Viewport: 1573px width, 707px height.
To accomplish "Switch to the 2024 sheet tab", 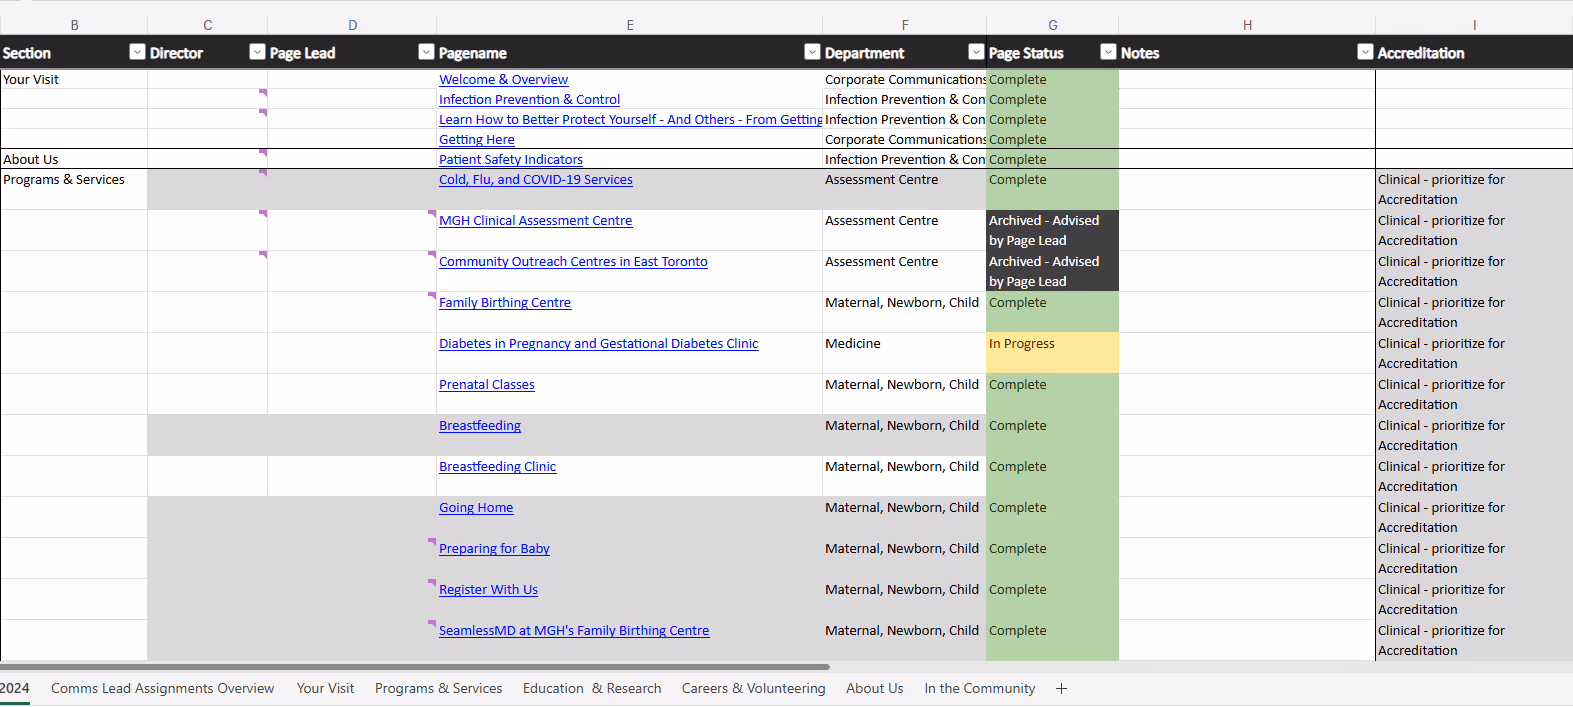I will (x=14, y=688).
